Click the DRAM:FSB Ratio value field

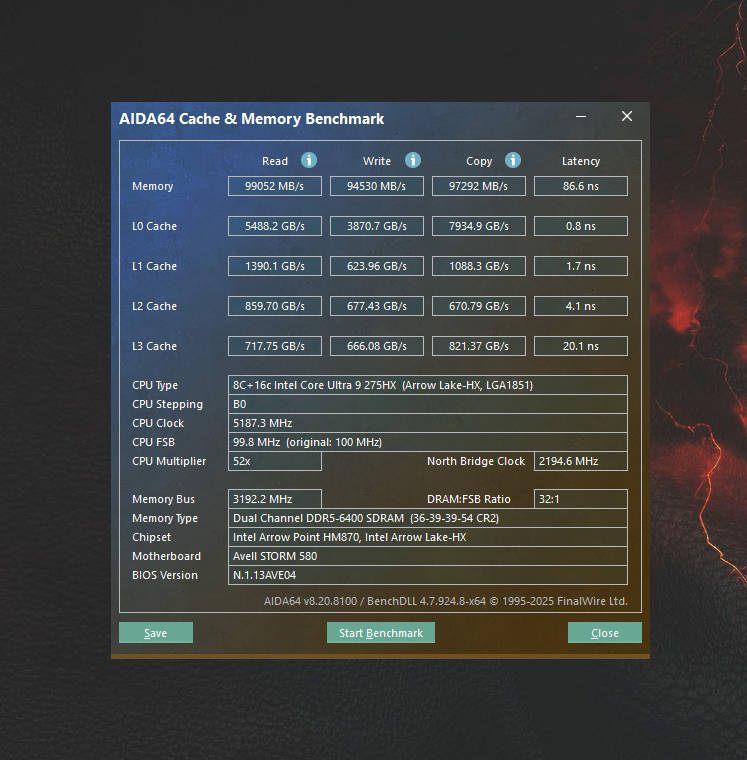[x=581, y=499]
